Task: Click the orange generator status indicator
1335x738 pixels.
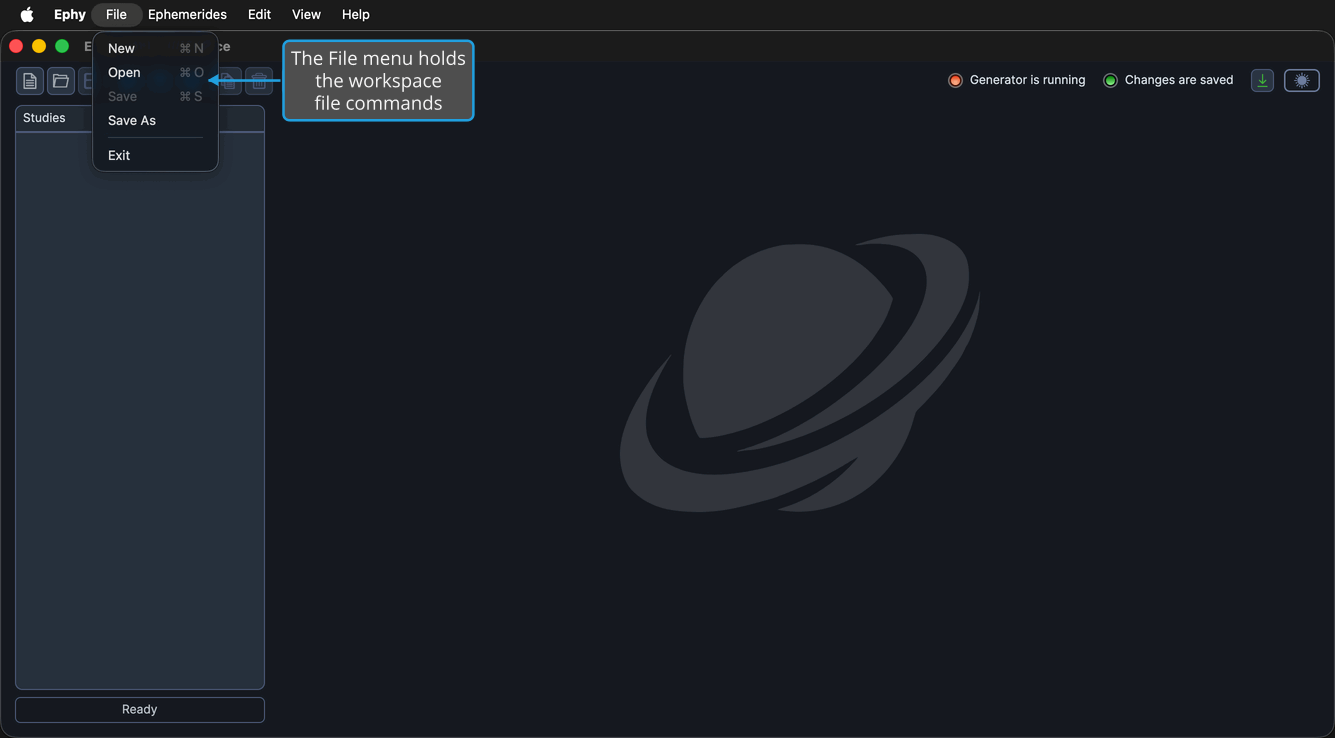Action: [x=955, y=80]
